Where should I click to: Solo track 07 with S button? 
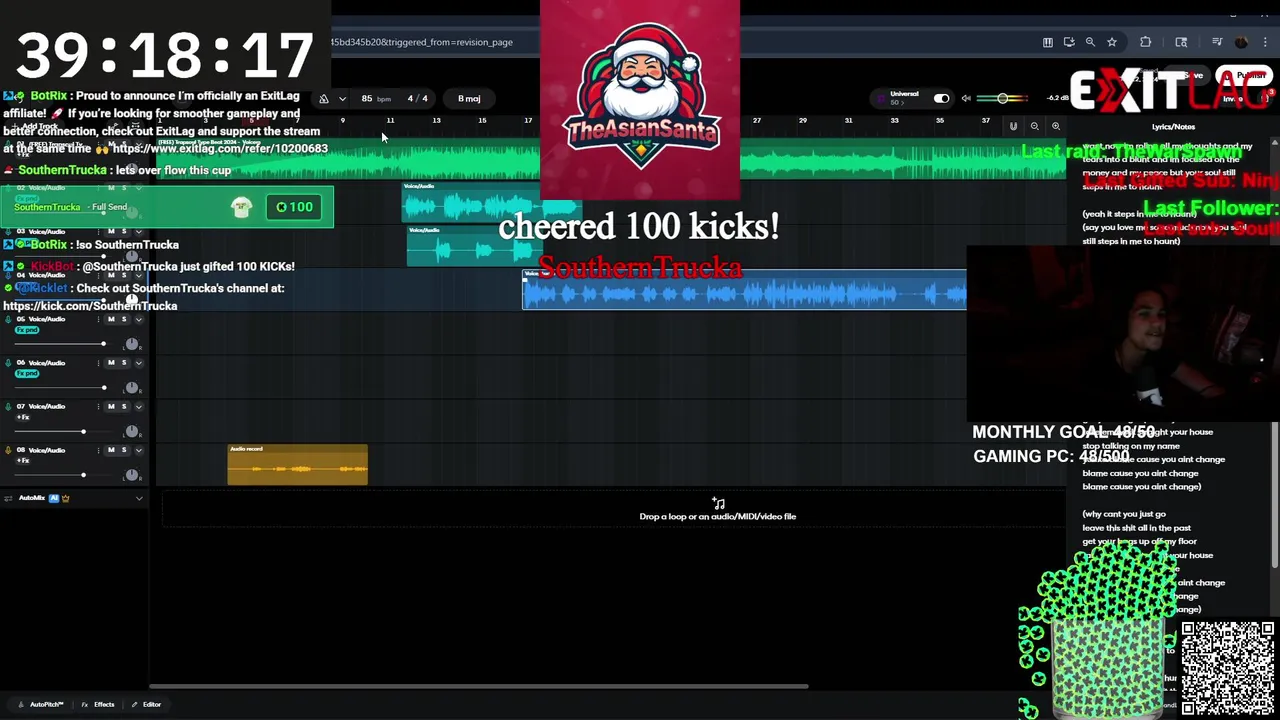(124, 407)
